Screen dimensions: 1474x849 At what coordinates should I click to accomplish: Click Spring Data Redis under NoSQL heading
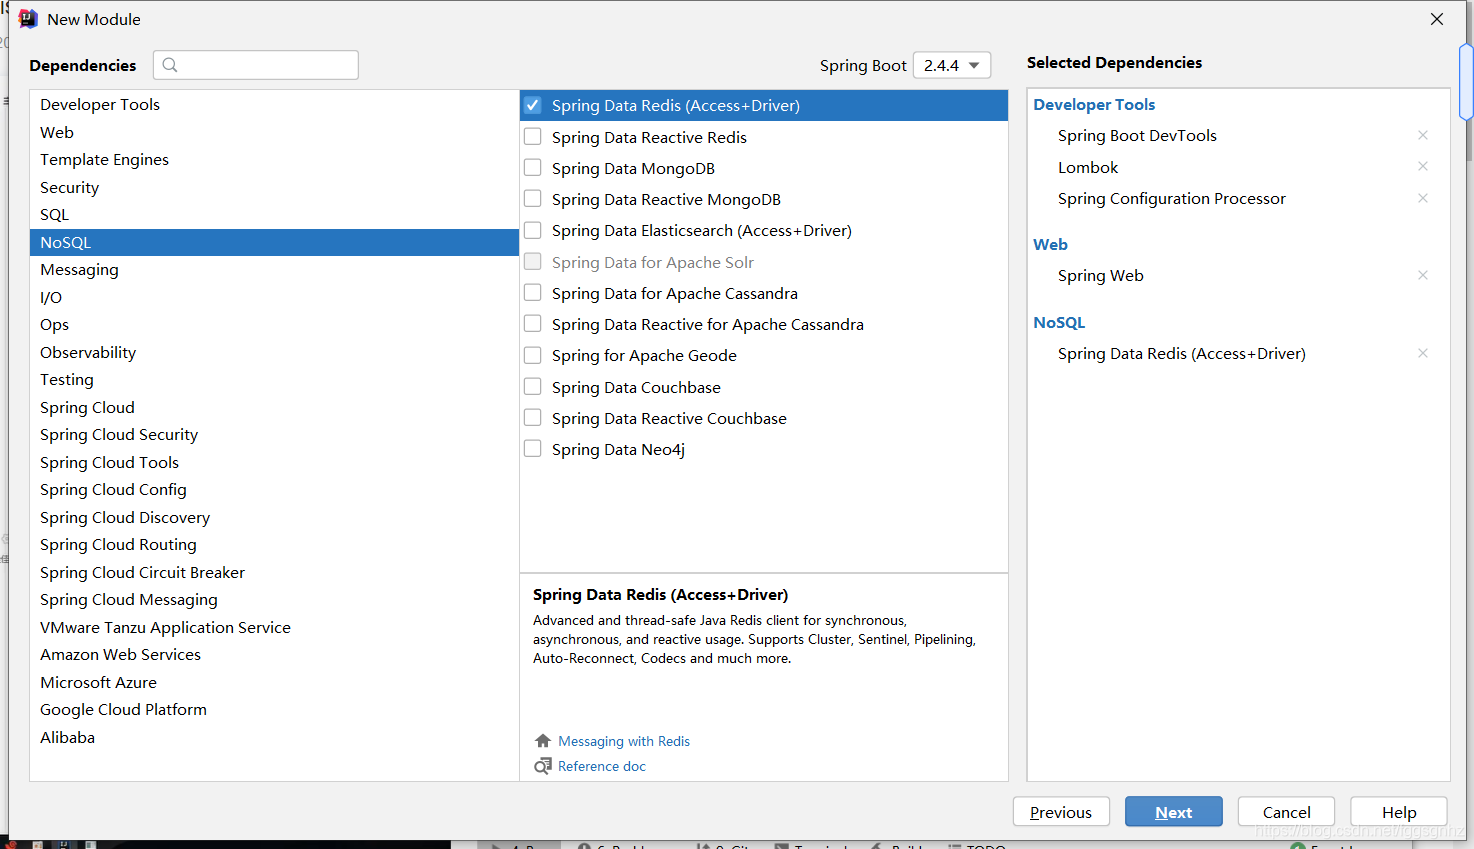click(x=1182, y=353)
